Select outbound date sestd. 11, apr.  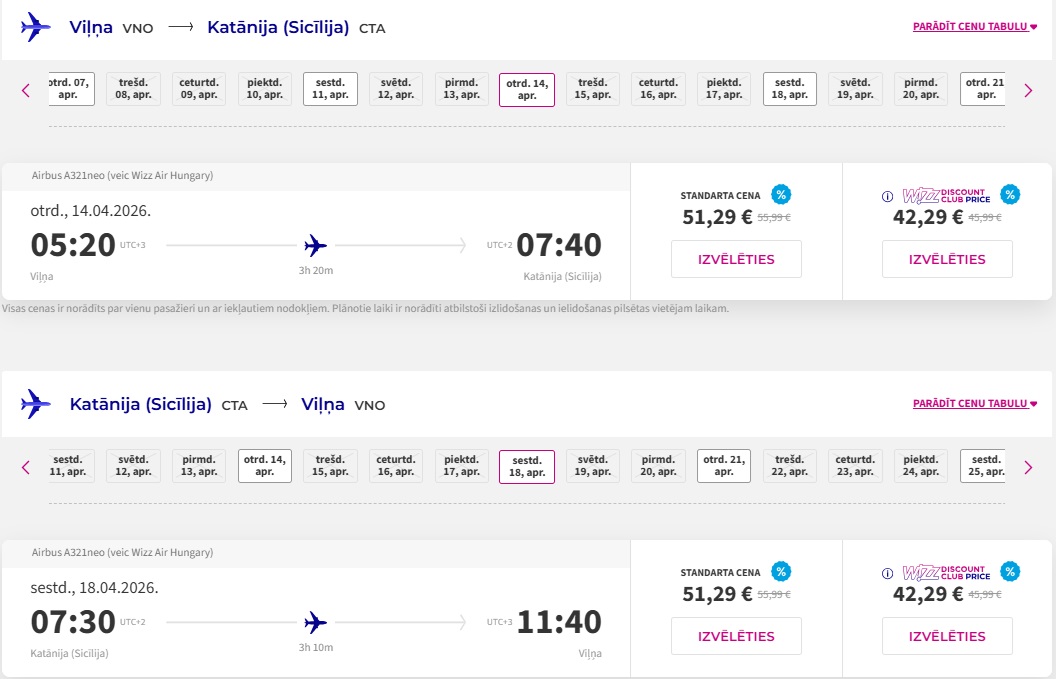(x=330, y=89)
